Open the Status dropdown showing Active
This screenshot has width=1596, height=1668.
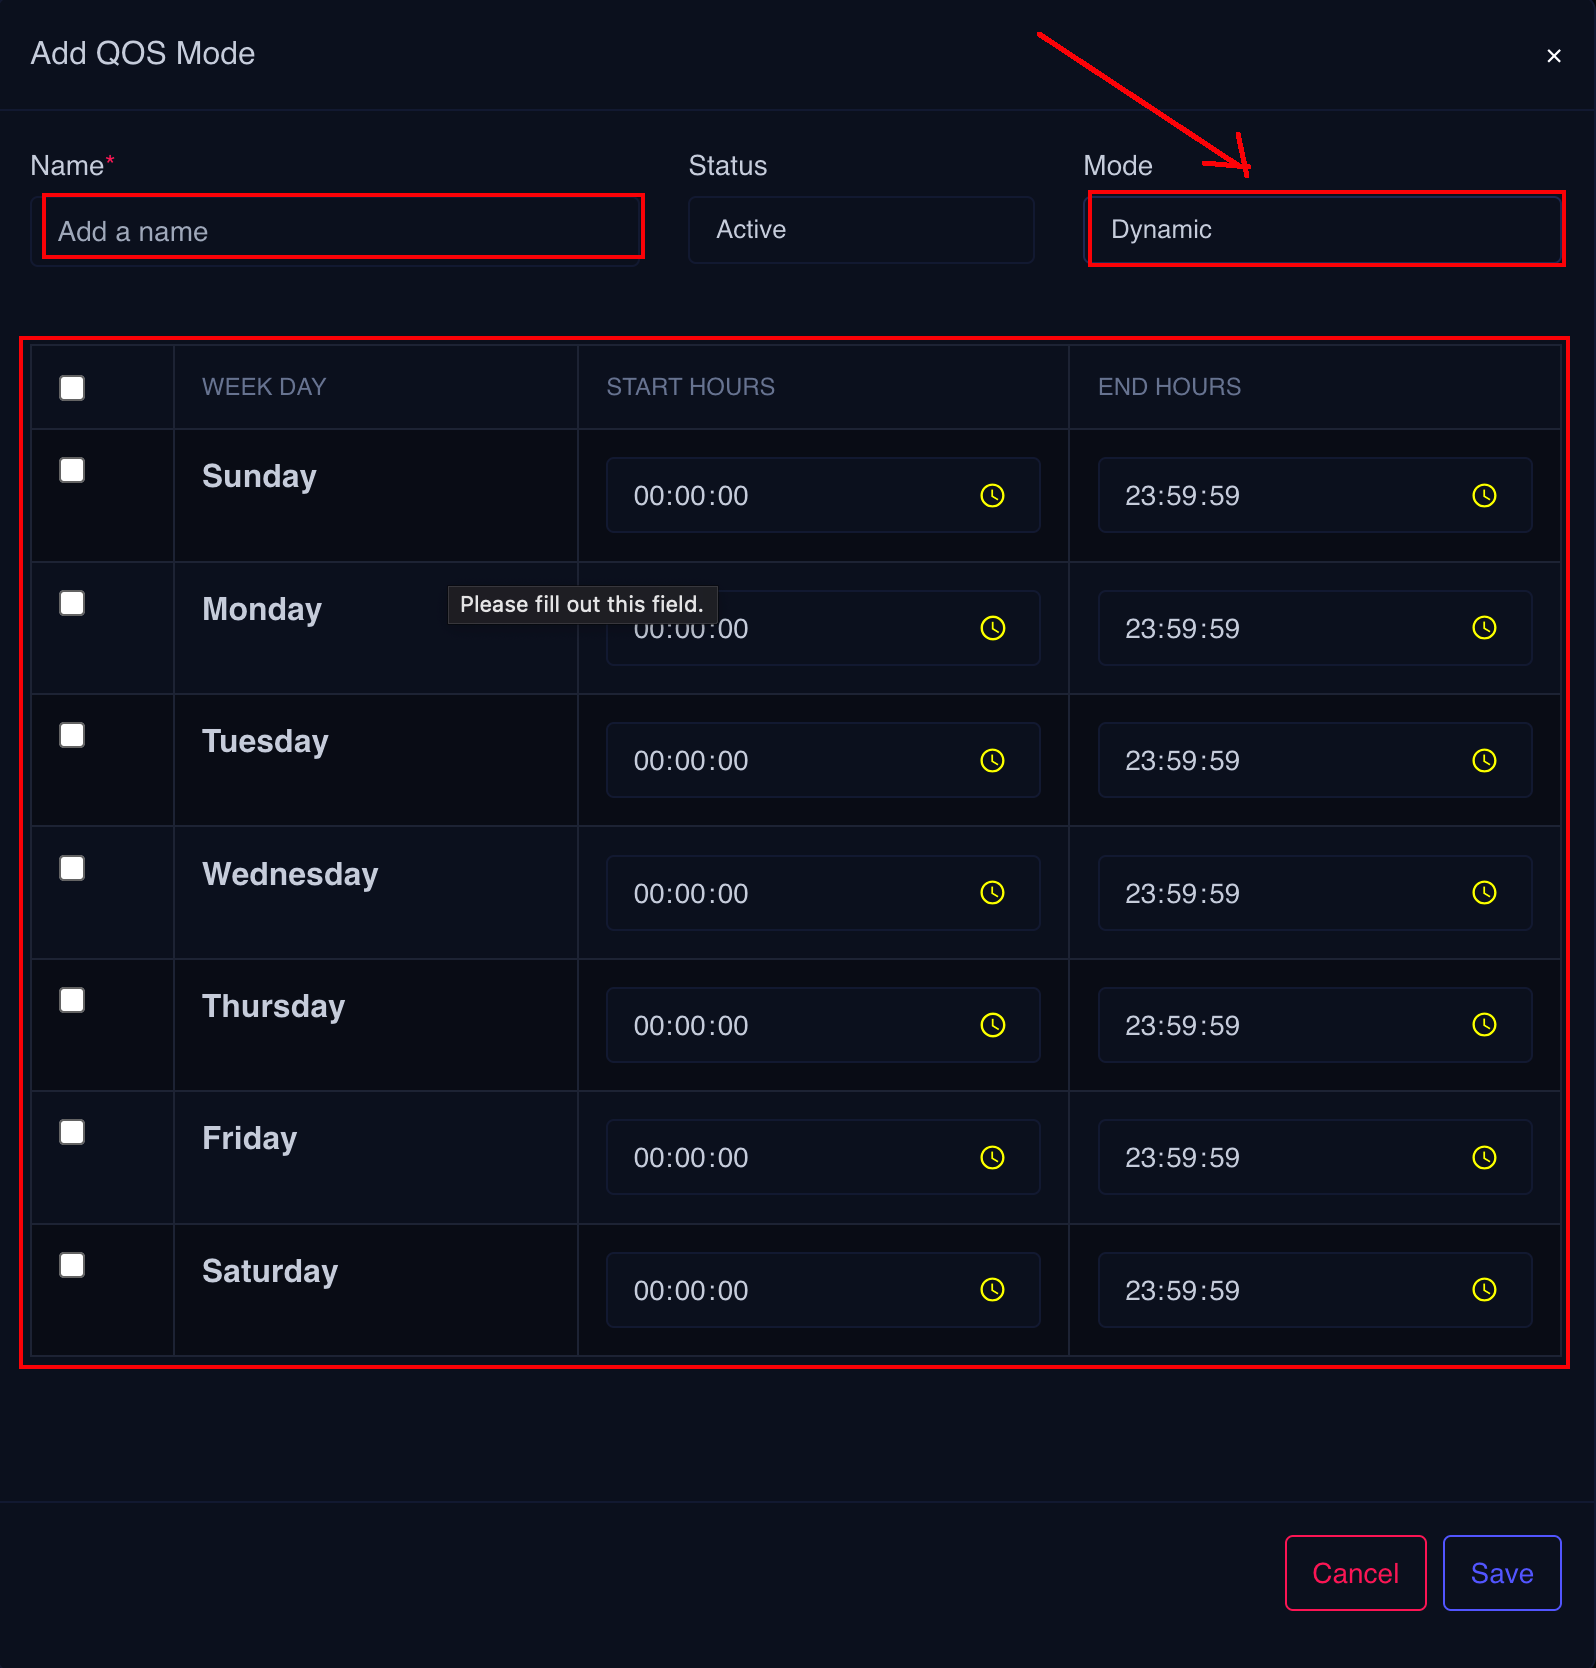pyautogui.click(x=860, y=230)
